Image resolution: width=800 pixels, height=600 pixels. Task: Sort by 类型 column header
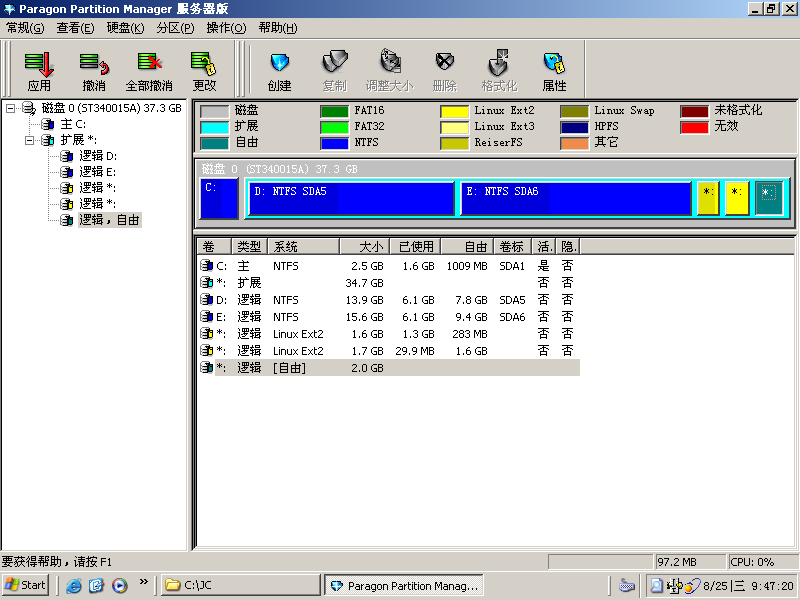pyautogui.click(x=249, y=247)
